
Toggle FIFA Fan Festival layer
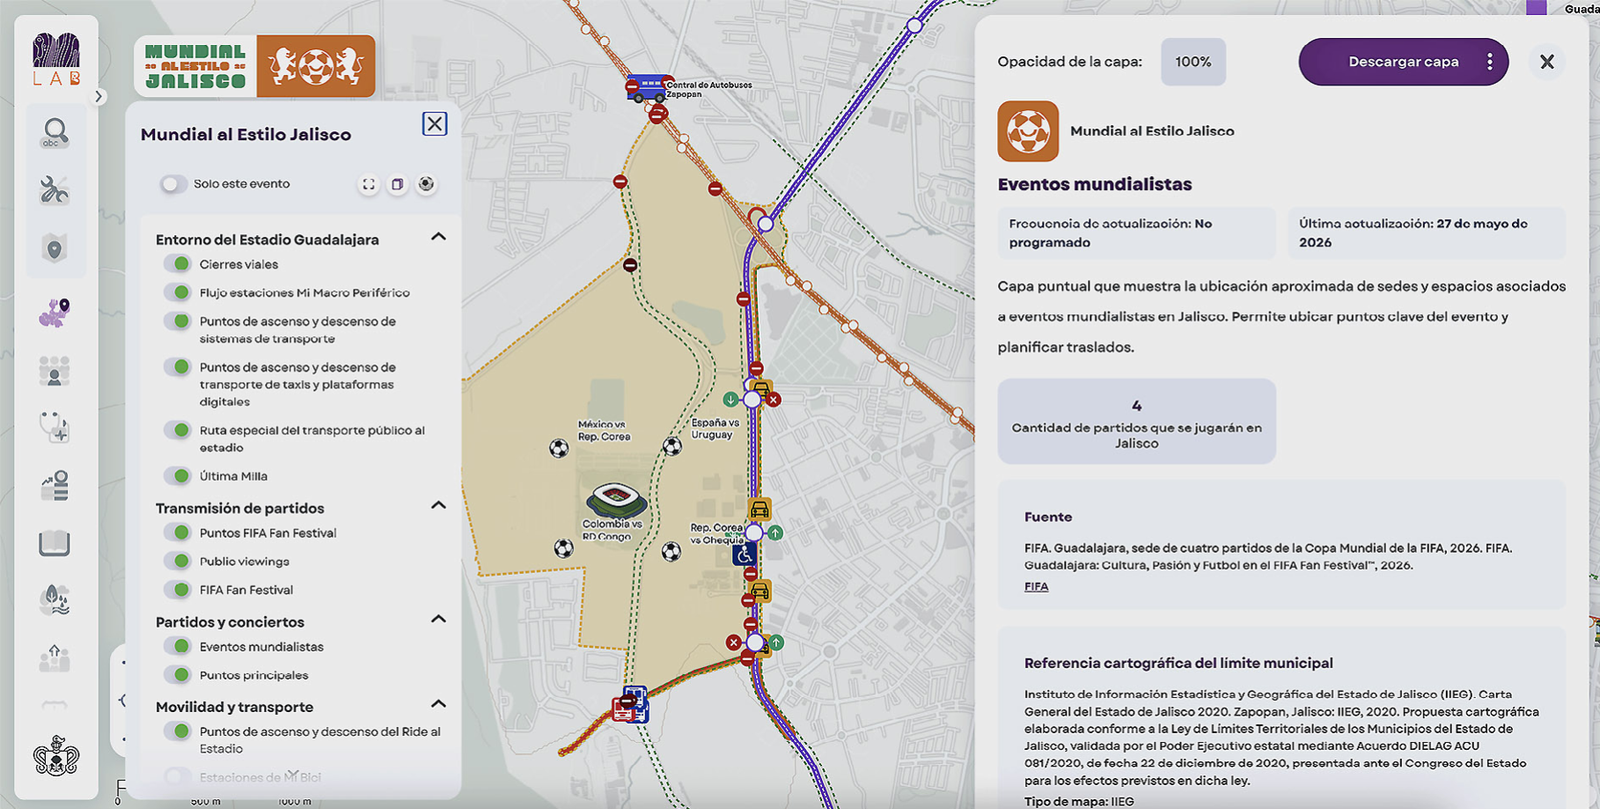178,590
